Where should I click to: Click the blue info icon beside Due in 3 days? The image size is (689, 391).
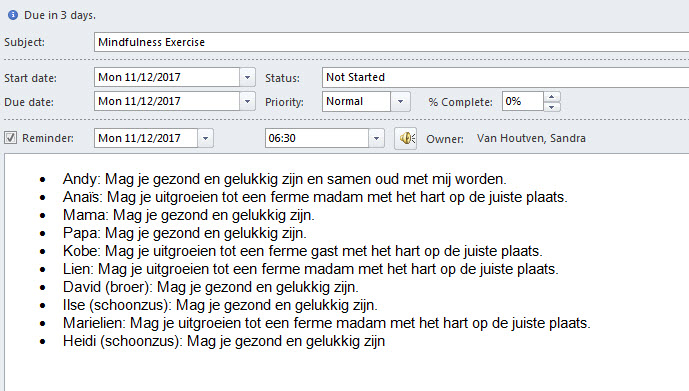click(13, 15)
